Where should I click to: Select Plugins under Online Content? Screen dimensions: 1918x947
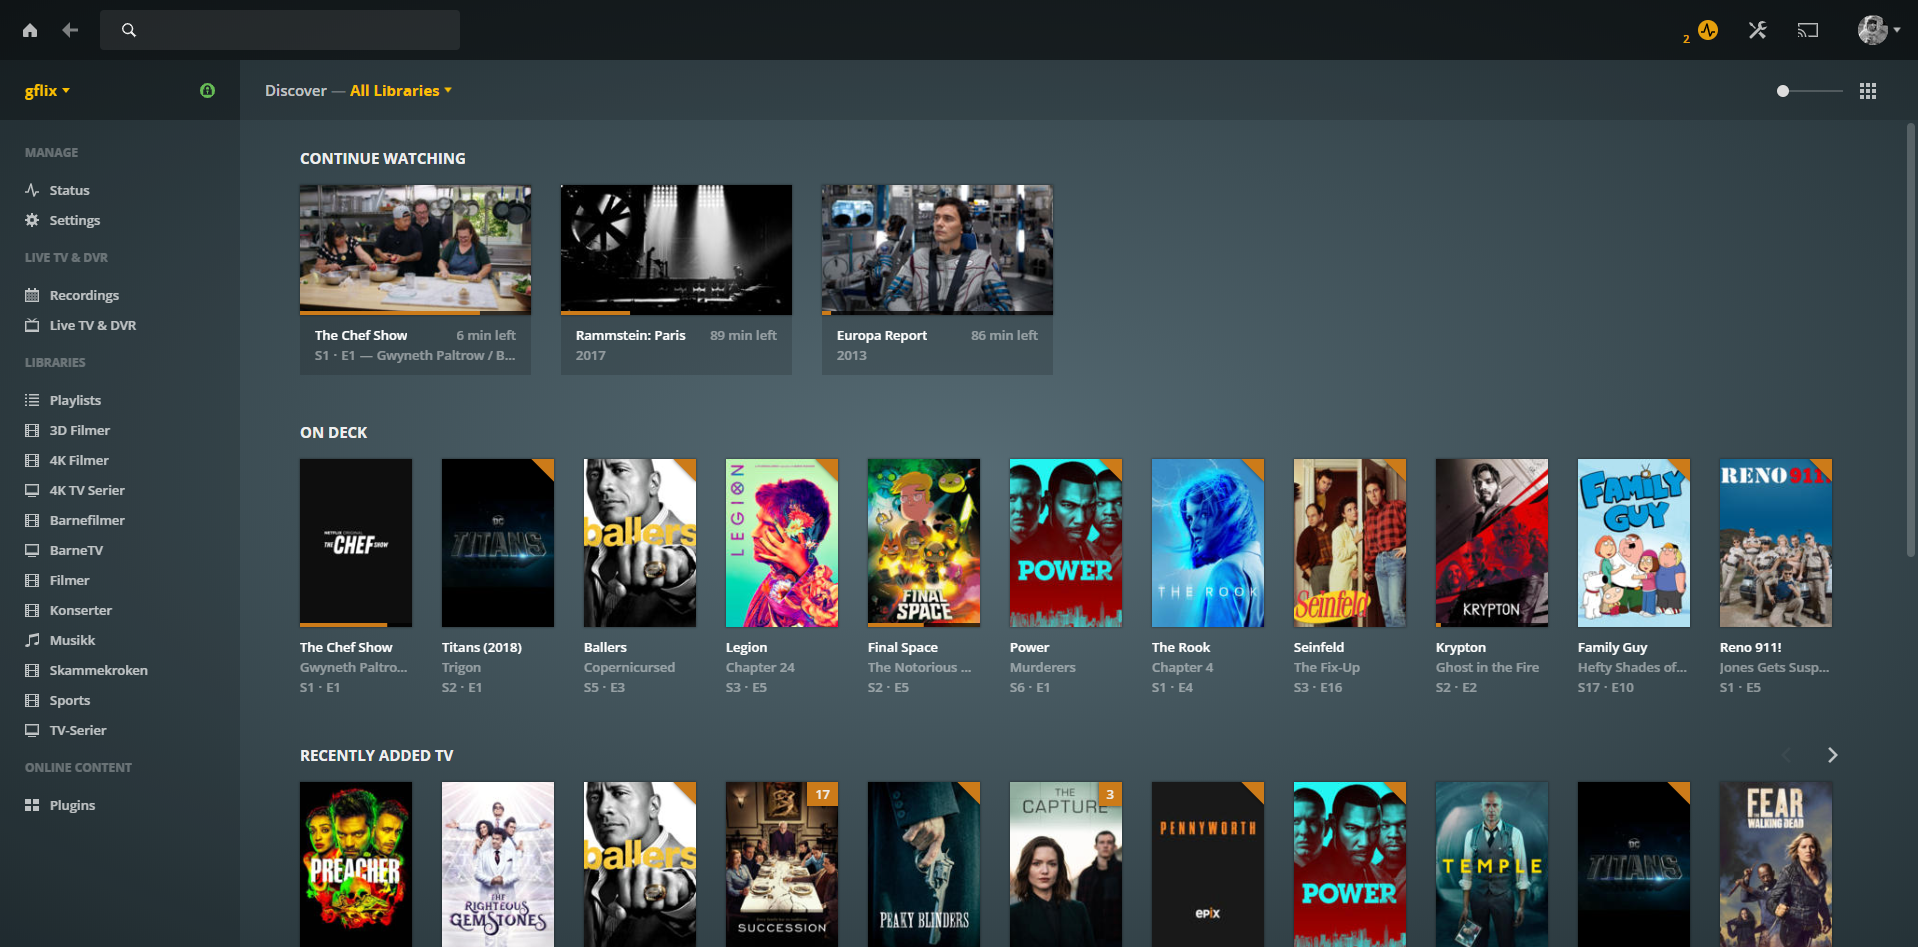click(x=72, y=805)
